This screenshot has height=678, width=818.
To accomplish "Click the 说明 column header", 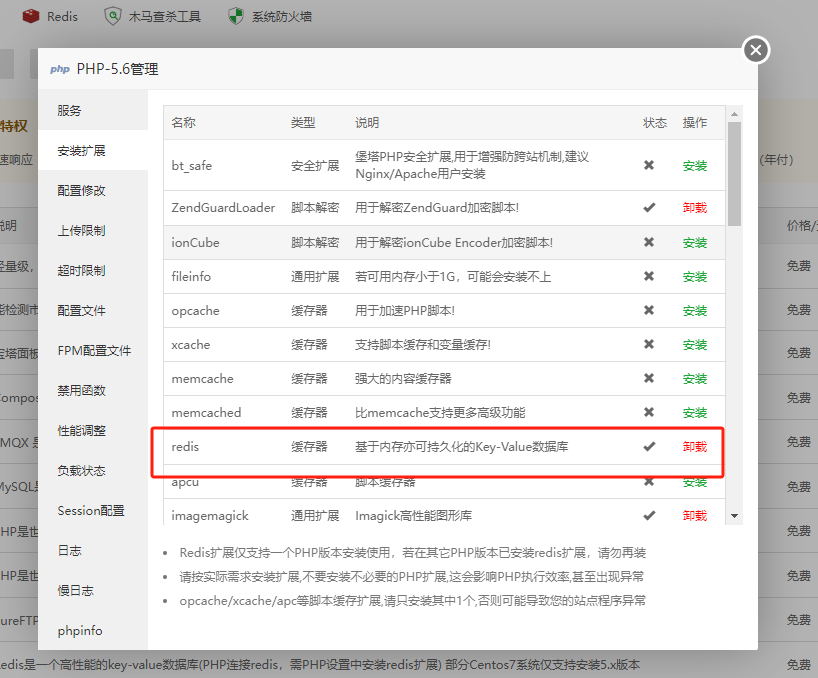I will pyautogui.click(x=367, y=123).
